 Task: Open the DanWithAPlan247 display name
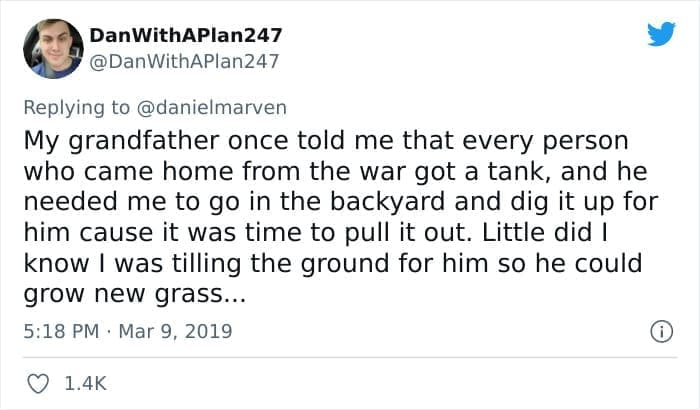[x=186, y=35]
